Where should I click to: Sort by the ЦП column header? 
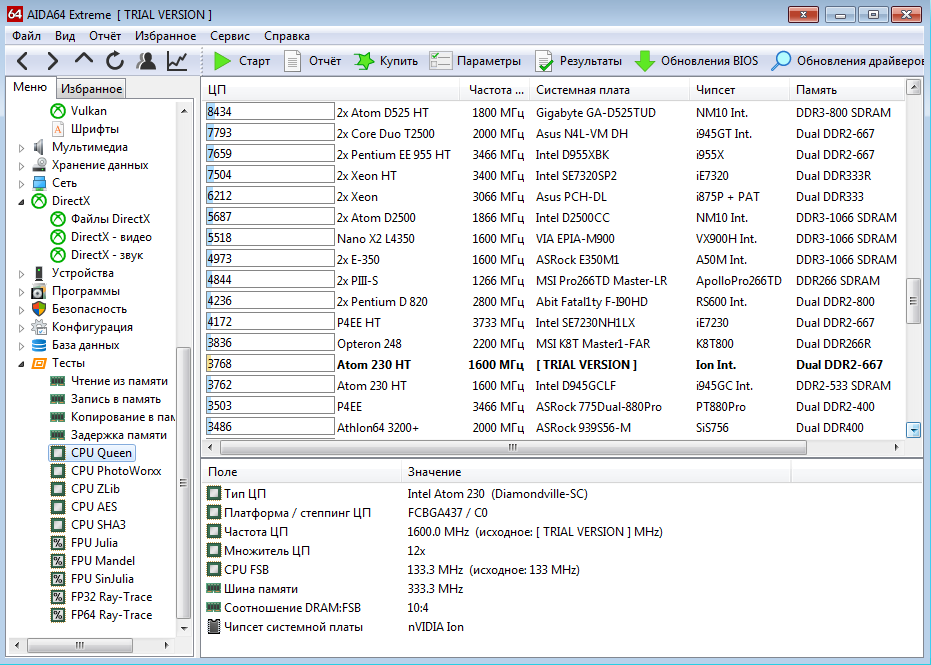(331, 90)
